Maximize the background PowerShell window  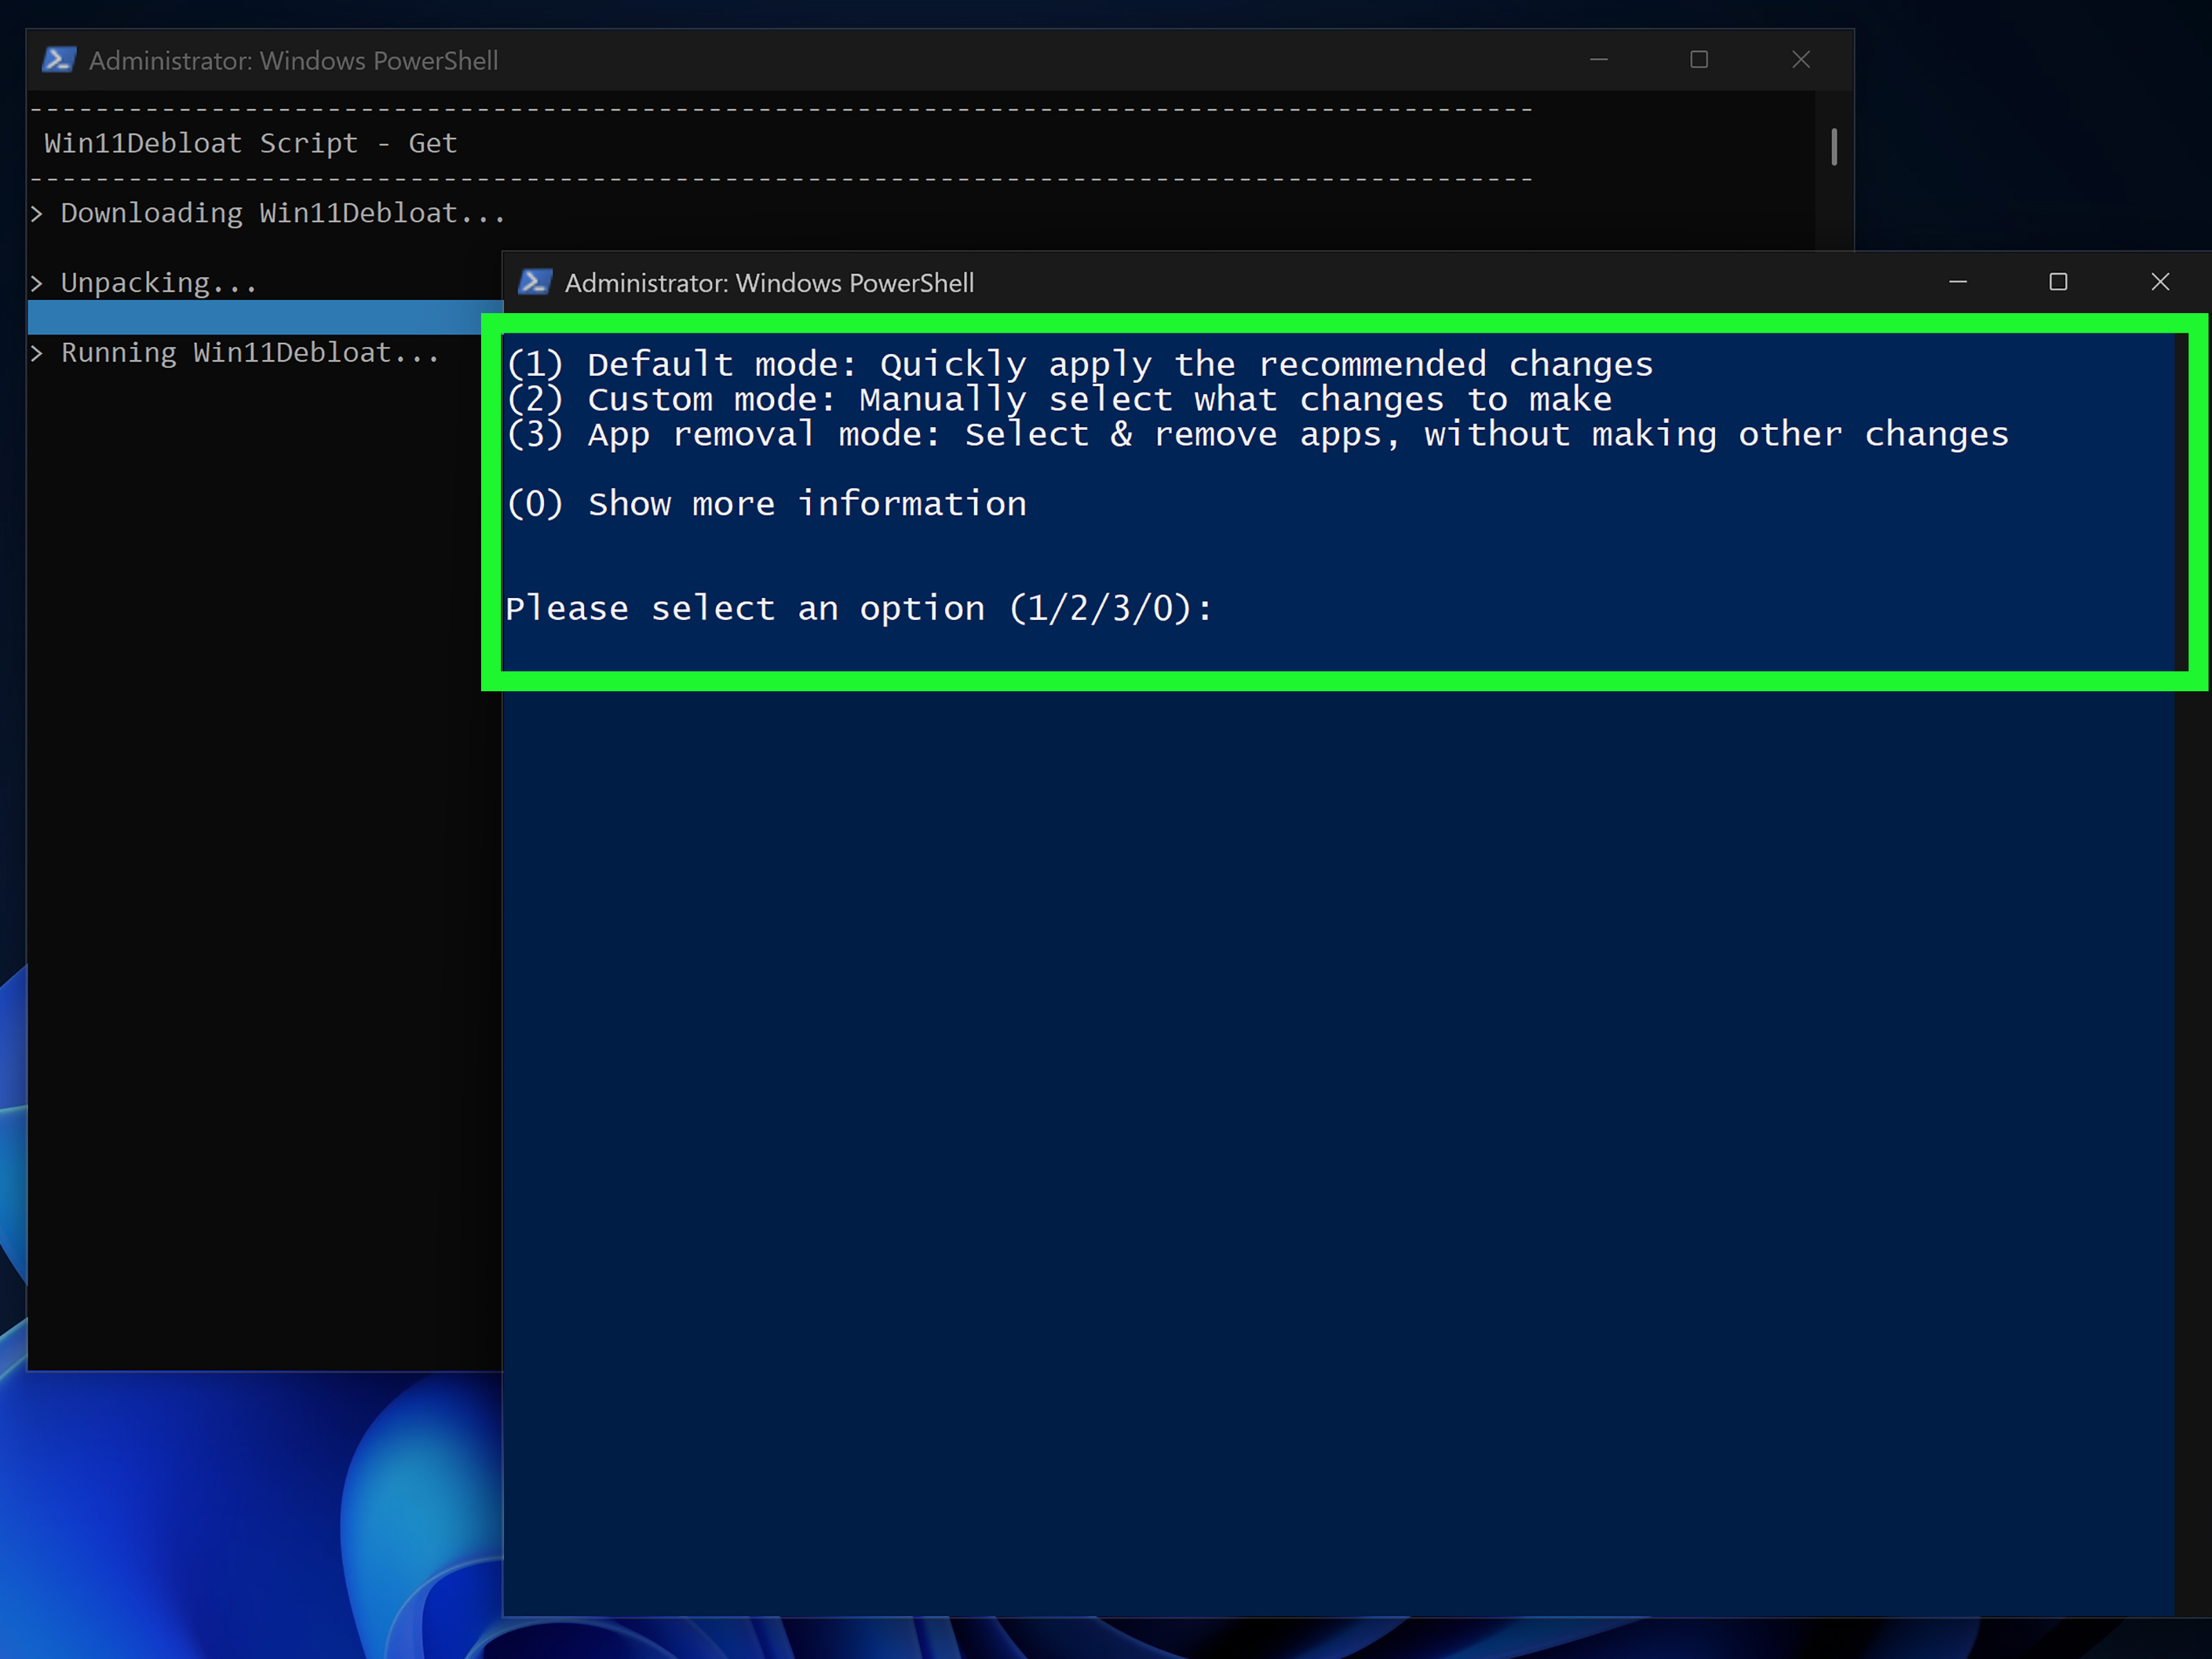pos(1698,59)
